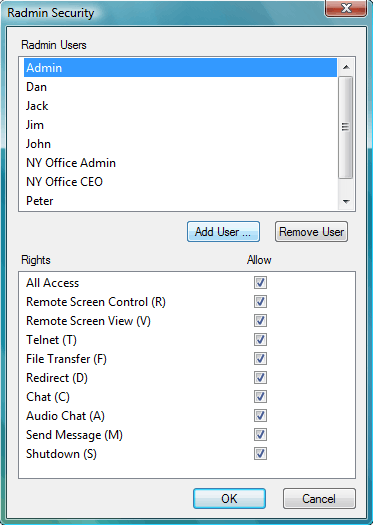The height and width of the screenshot is (525, 373).
Task: Uncheck the Shutdown (S) permission
Action: [260, 454]
